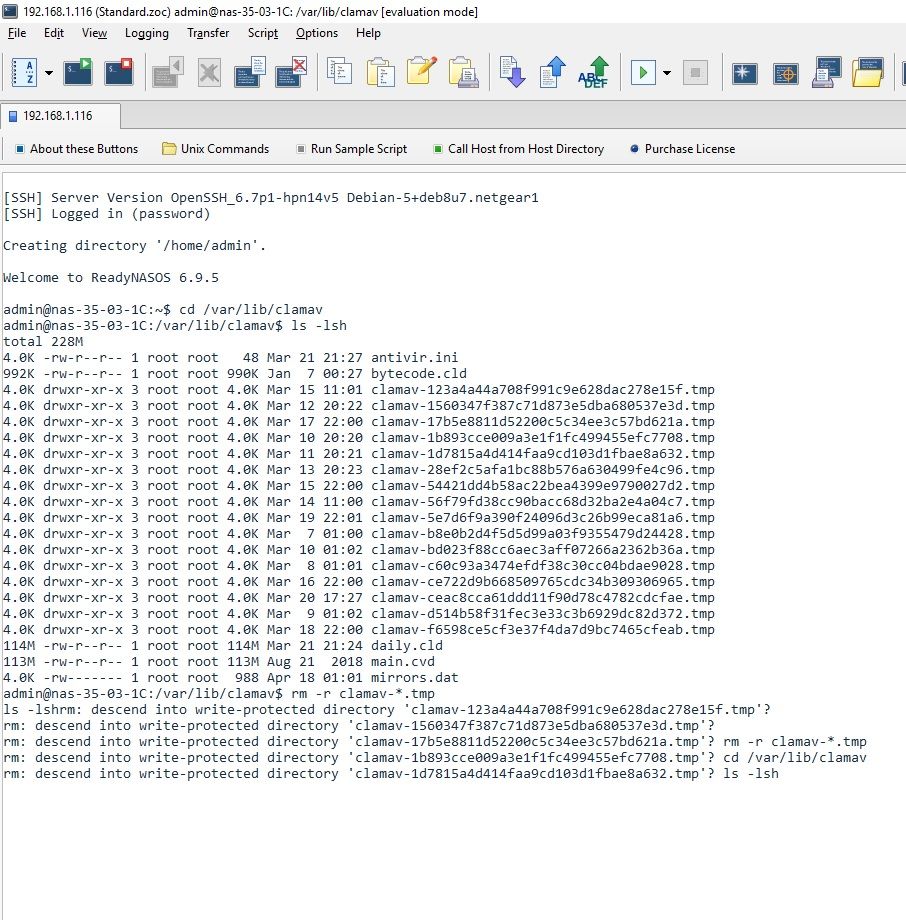Click Call Host from Host Directory button
This screenshot has width=906, height=920.
519,148
